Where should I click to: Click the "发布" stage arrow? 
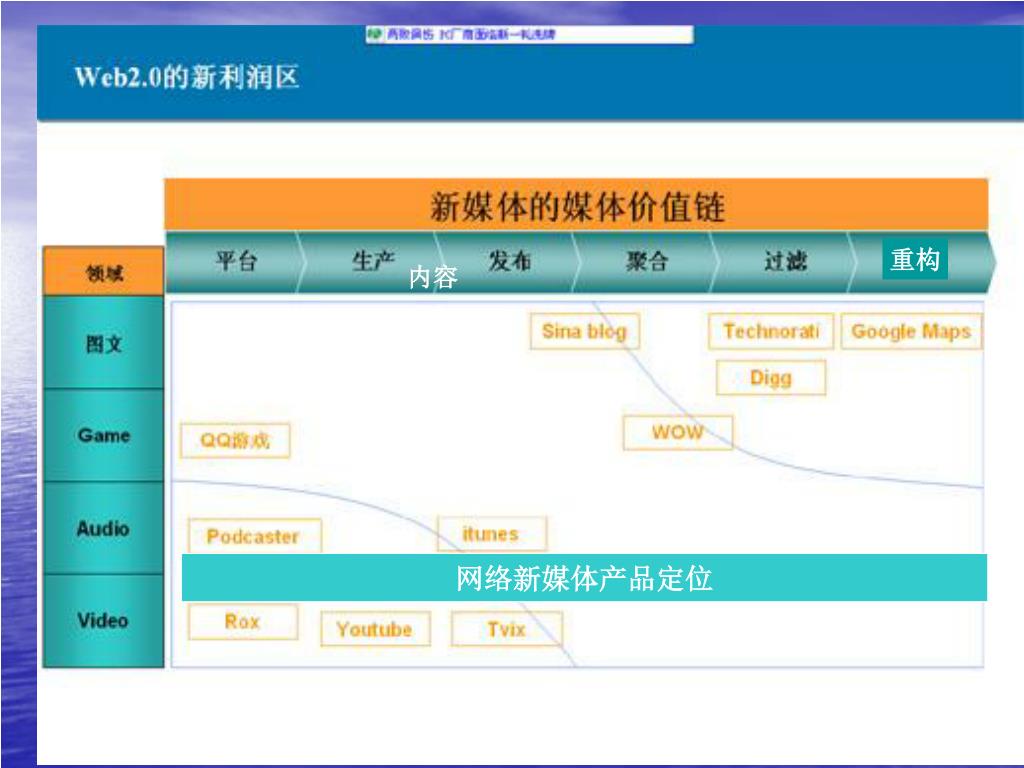(x=509, y=261)
